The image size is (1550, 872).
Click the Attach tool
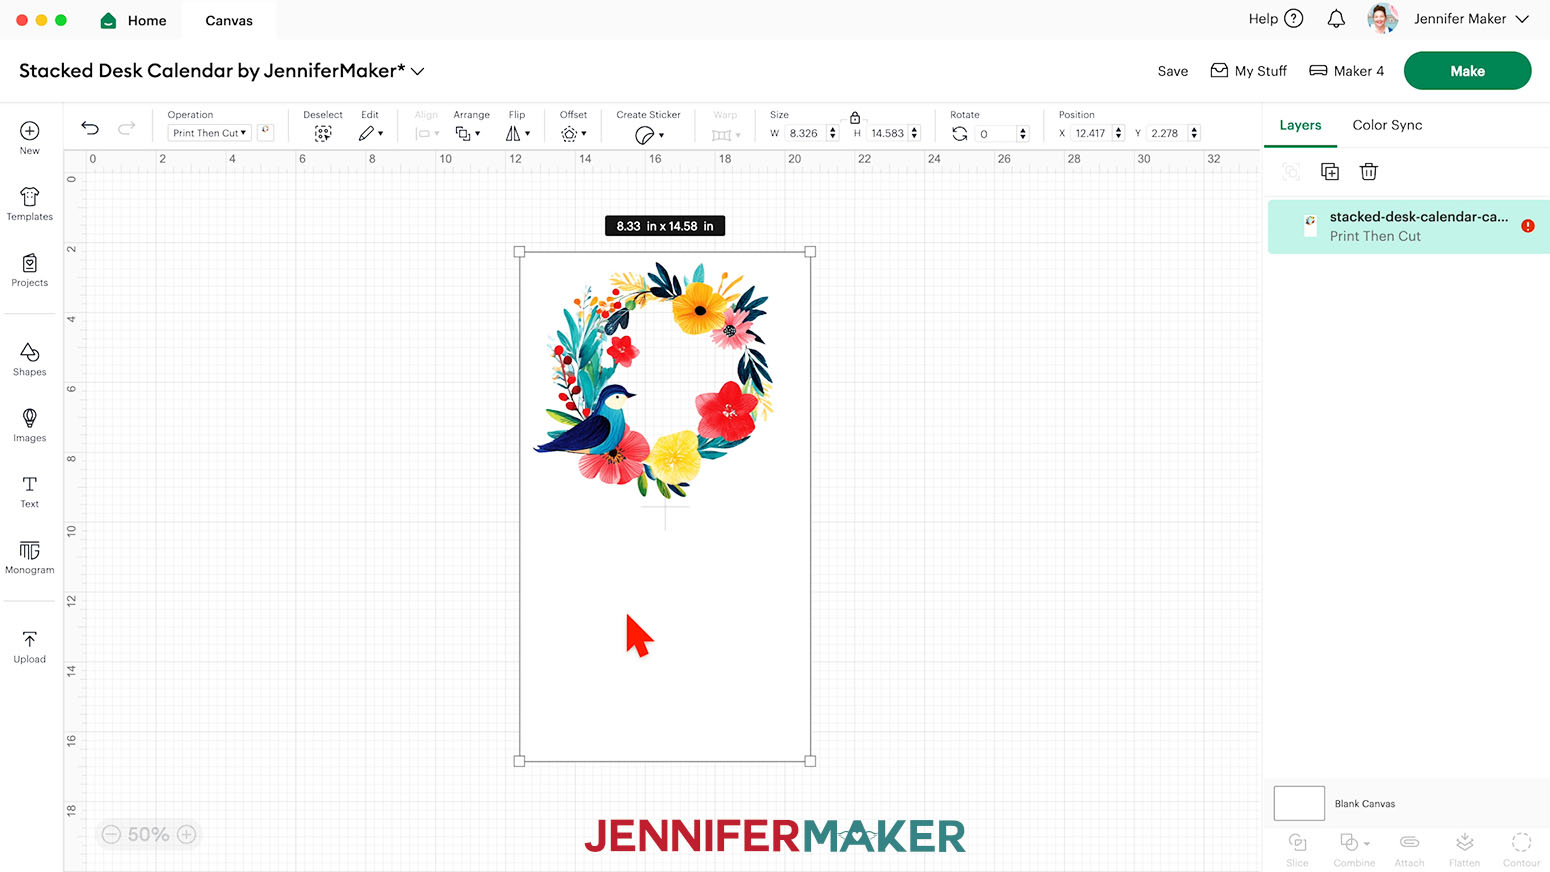tap(1409, 848)
